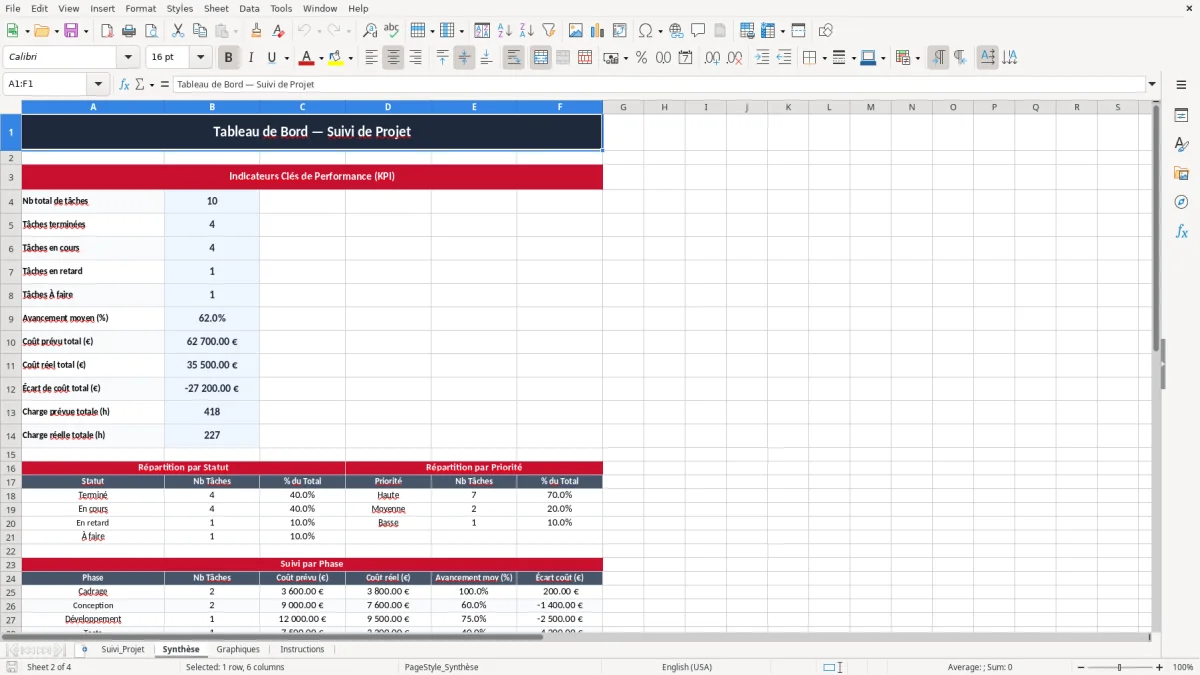Viewport: 1200px width, 675px height.
Task: Click the vertical scrollbar
Action: 1156,365
